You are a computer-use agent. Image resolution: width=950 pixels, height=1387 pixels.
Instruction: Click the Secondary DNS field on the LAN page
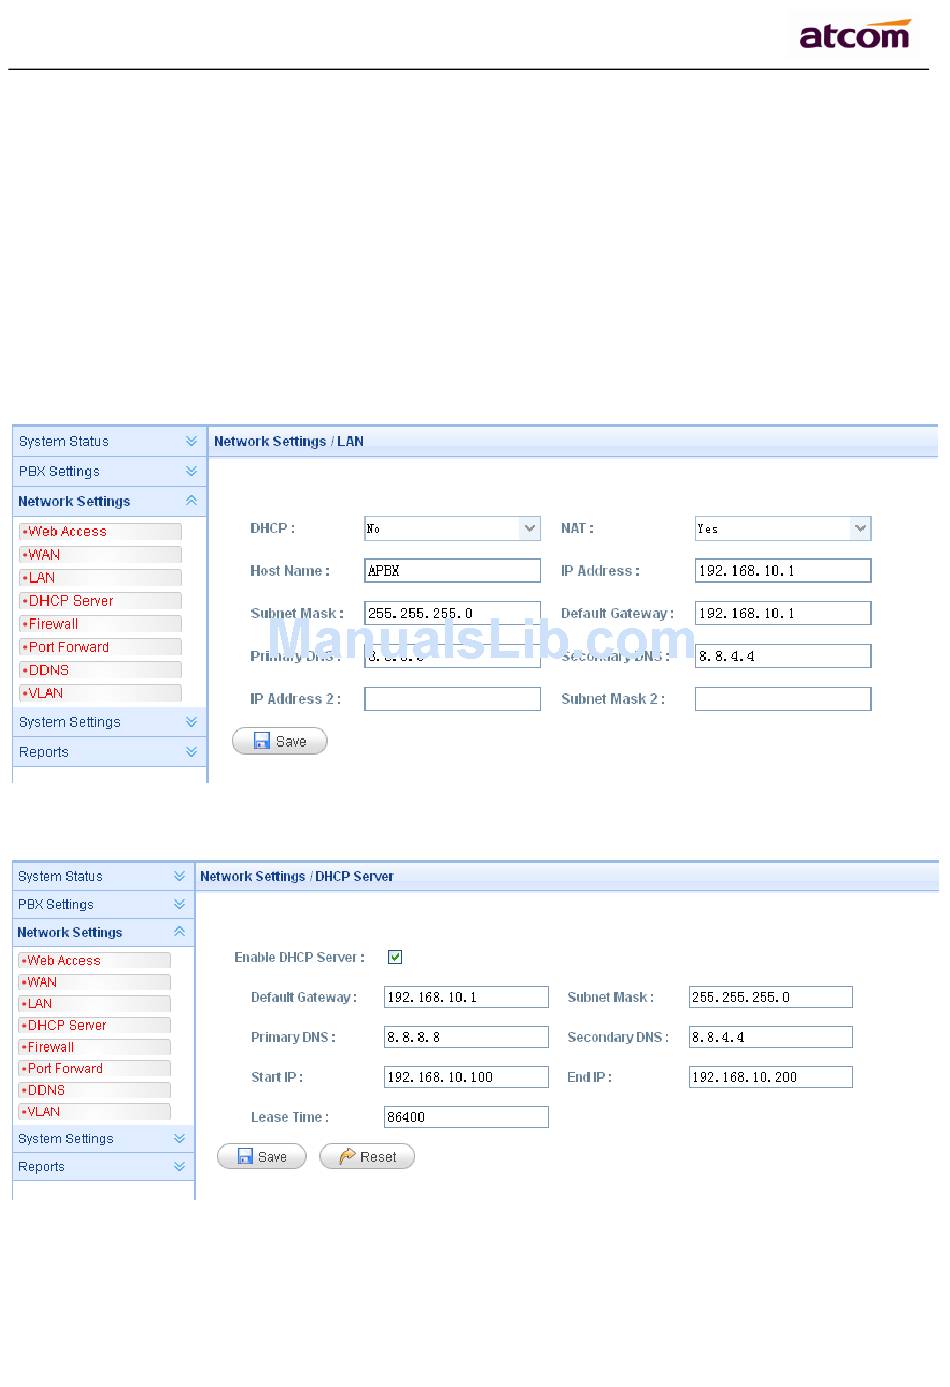click(x=783, y=656)
